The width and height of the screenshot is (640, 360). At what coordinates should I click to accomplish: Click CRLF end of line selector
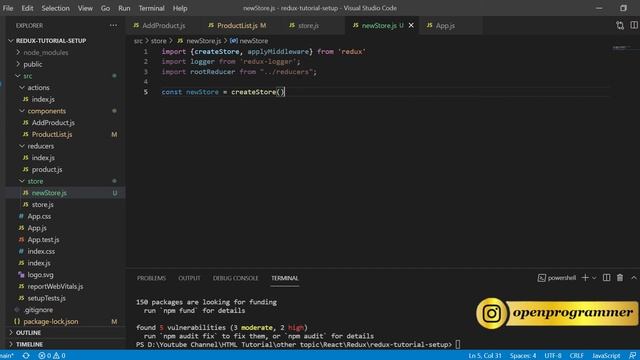(577, 356)
